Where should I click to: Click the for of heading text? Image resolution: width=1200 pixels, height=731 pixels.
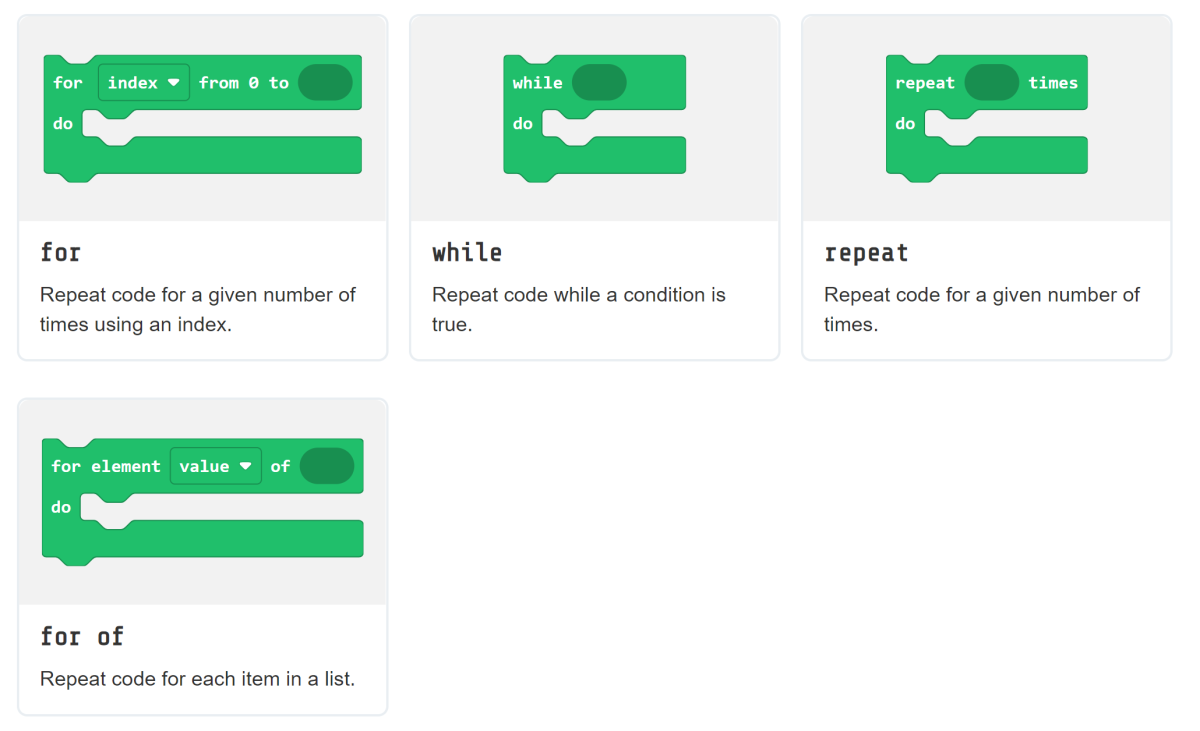tap(82, 637)
